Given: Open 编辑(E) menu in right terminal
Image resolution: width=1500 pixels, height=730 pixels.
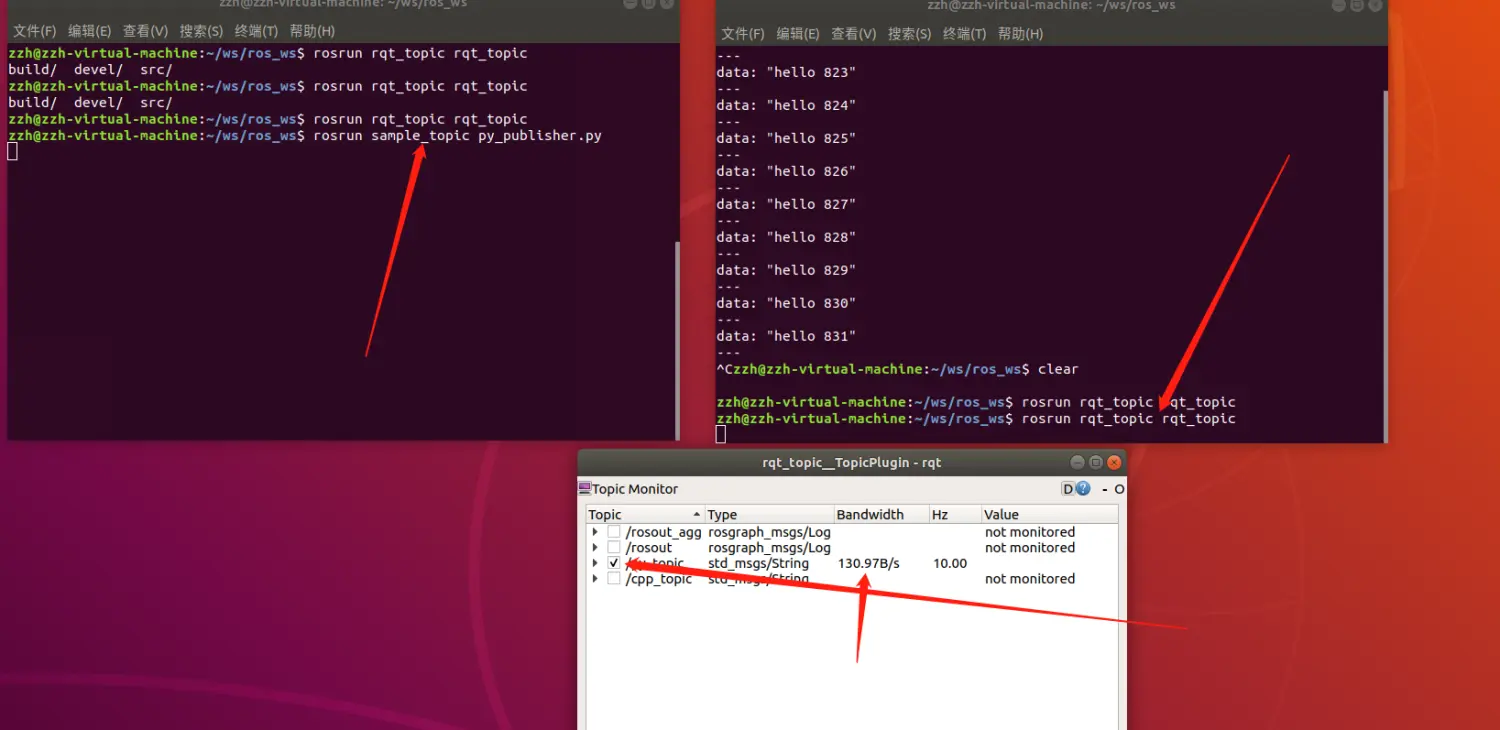Looking at the screenshot, I should (x=797, y=33).
